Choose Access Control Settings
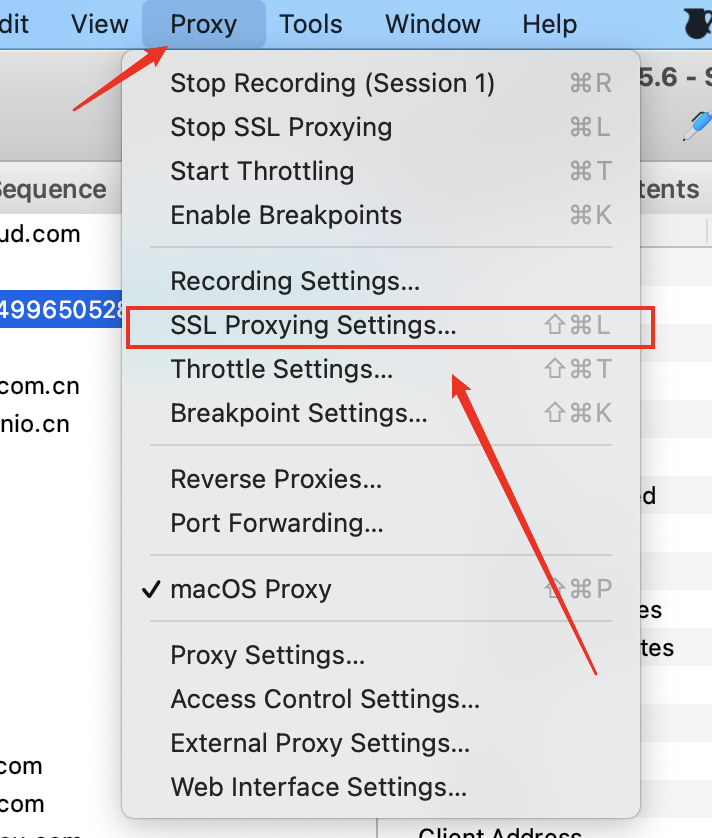 coord(325,699)
